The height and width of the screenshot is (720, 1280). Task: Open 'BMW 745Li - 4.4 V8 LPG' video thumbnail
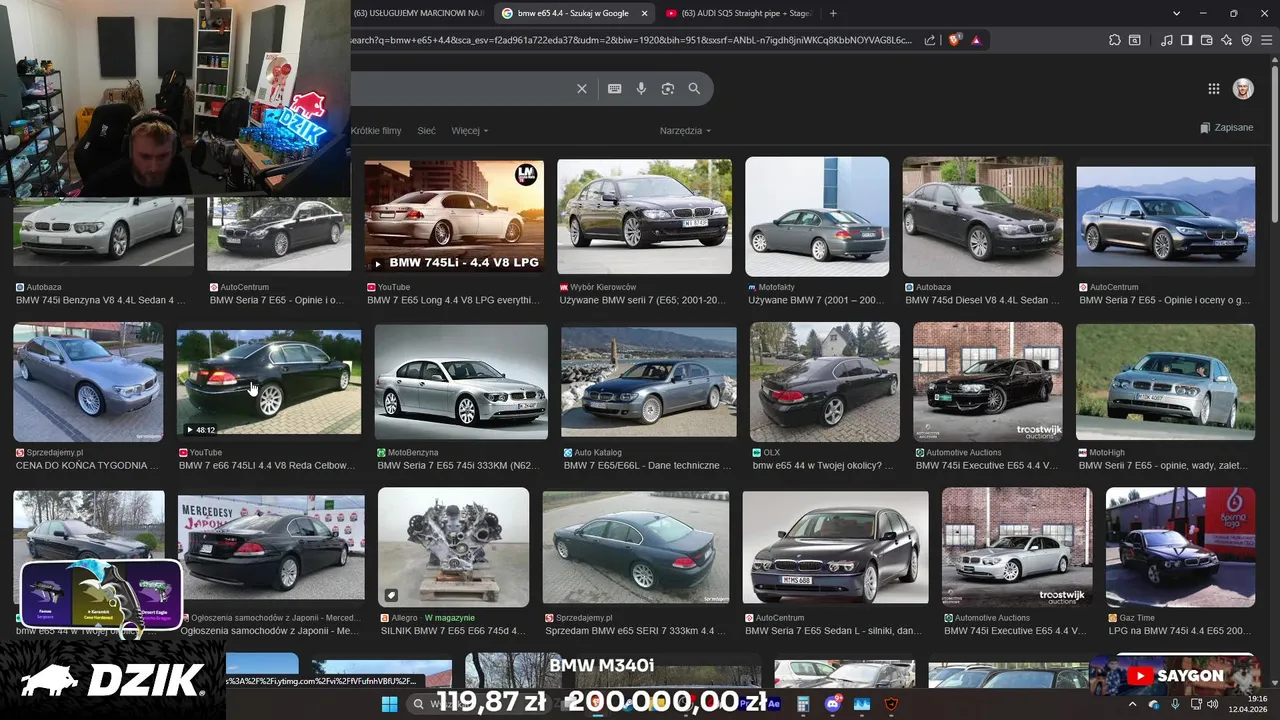point(454,216)
